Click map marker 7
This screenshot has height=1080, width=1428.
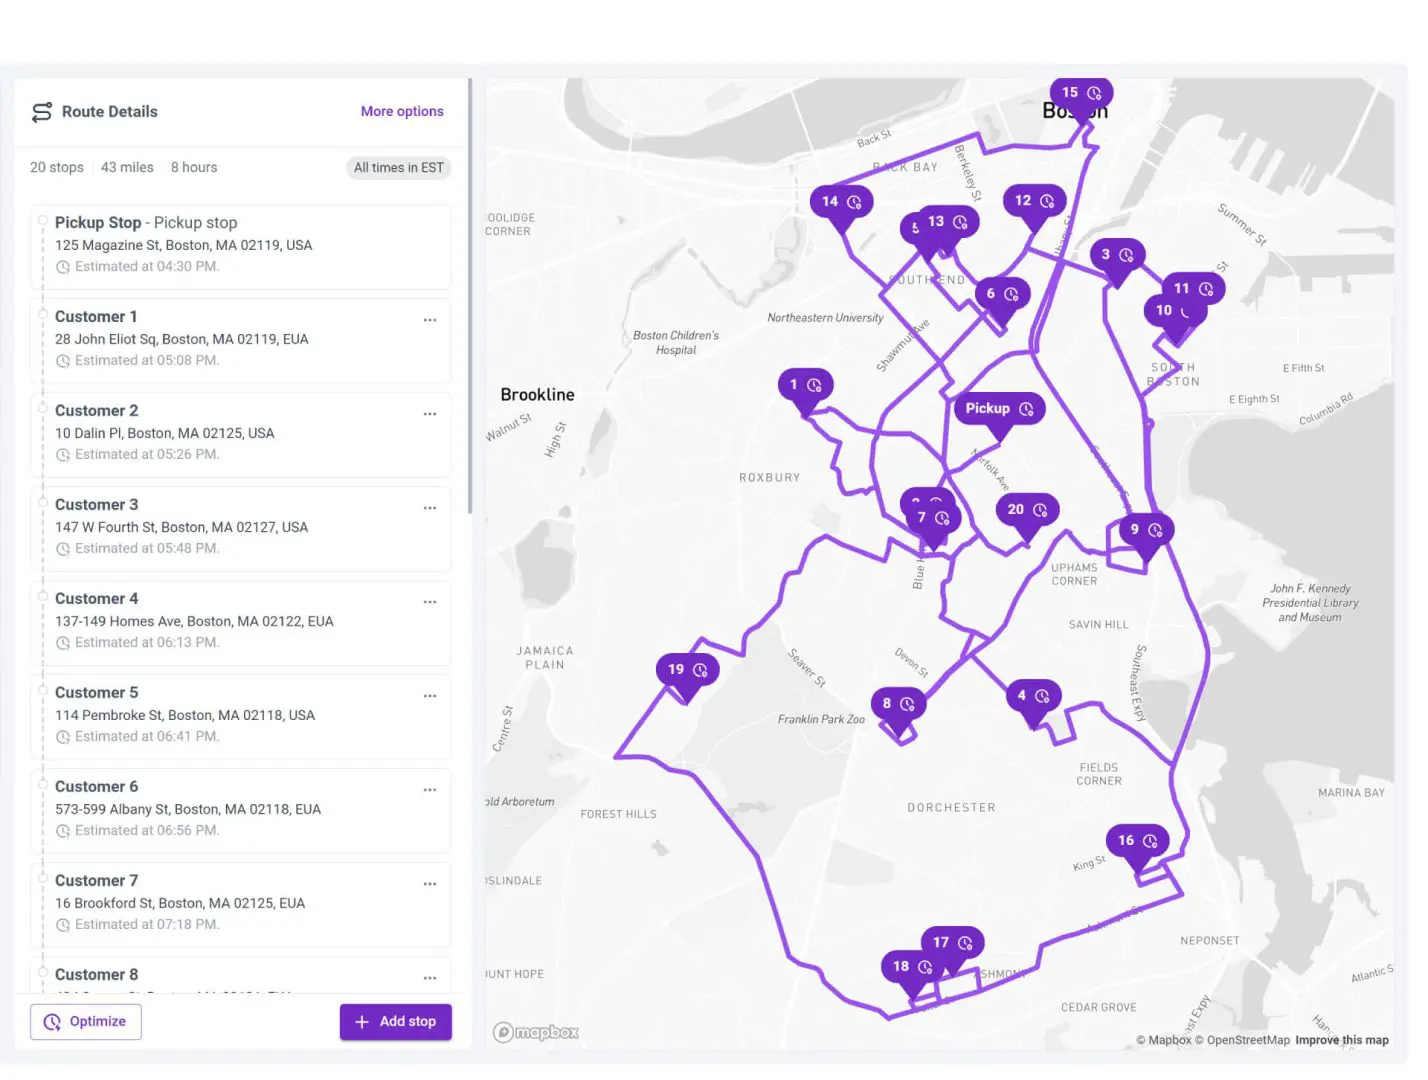pyautogui.click(x=933, y=518)
